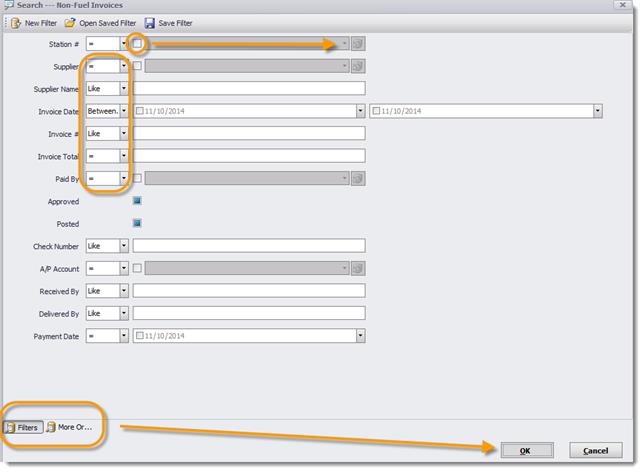
Task: Click the Save Filter disk icon
Action: coord(150,22)
